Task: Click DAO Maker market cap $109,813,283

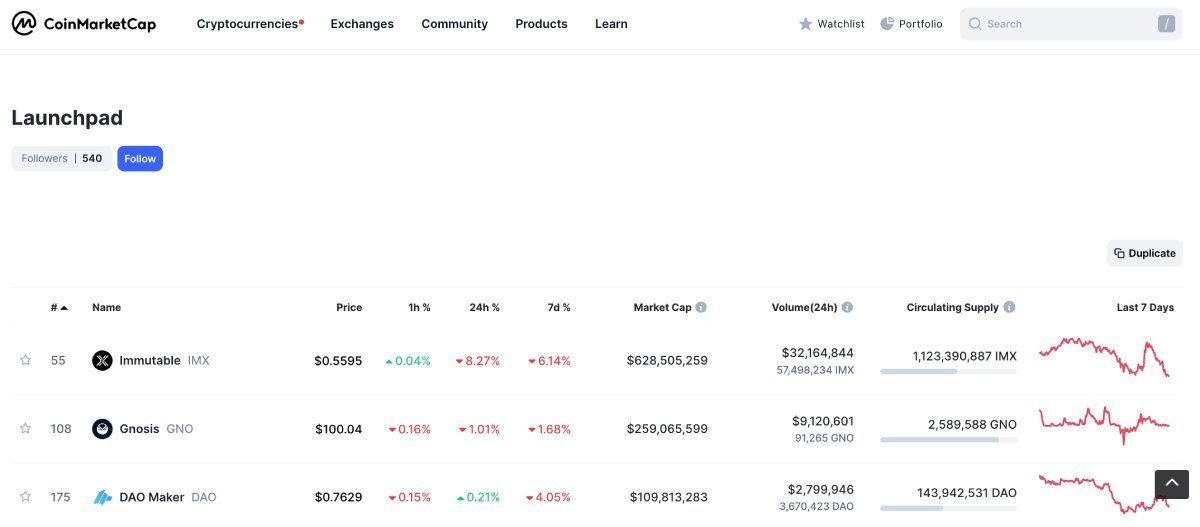Action: point(669,497)
